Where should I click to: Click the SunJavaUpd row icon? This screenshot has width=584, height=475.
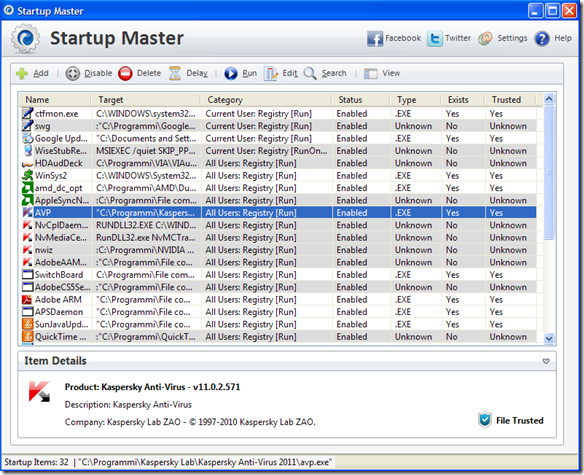point(27,324)
